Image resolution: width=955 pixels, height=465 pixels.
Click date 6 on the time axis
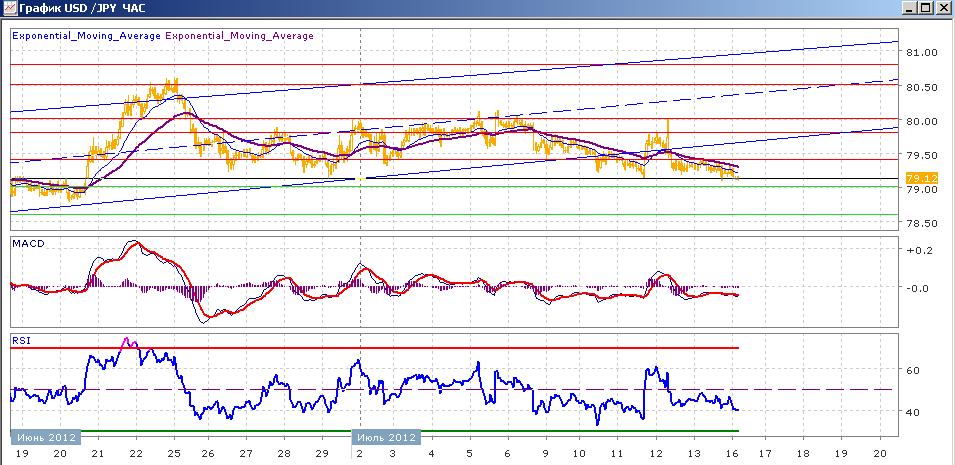[507, 454]
